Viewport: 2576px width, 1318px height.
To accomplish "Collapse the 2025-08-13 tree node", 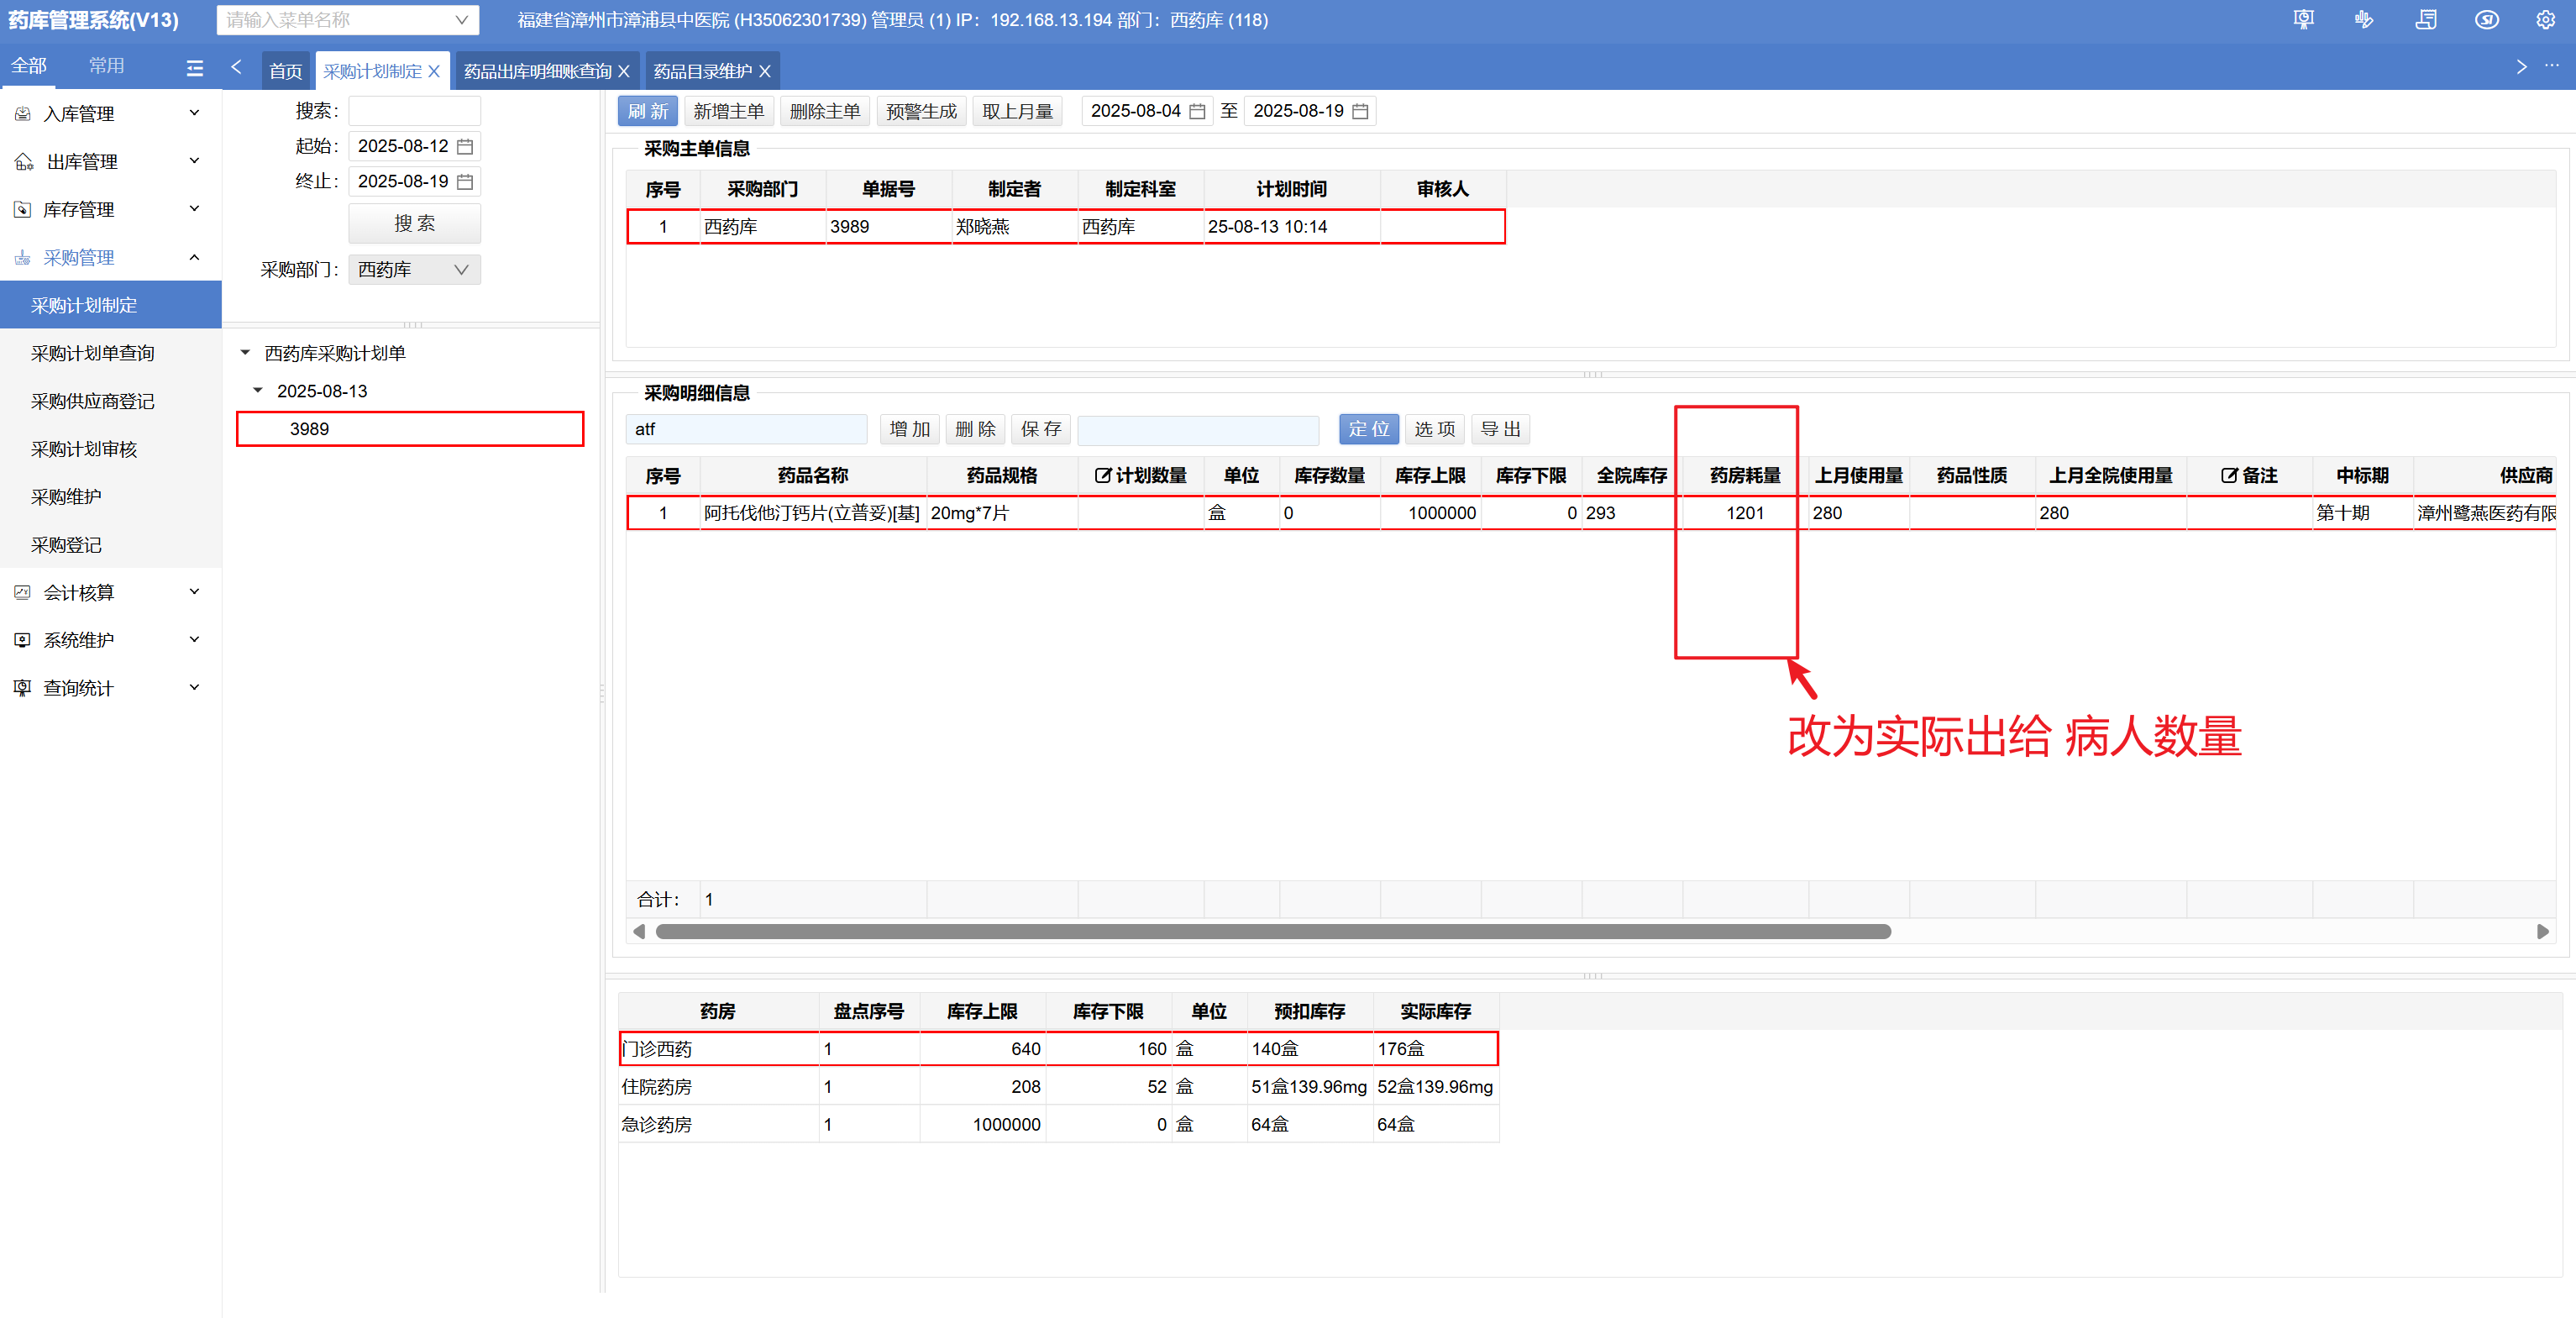I will pos(258,391).
